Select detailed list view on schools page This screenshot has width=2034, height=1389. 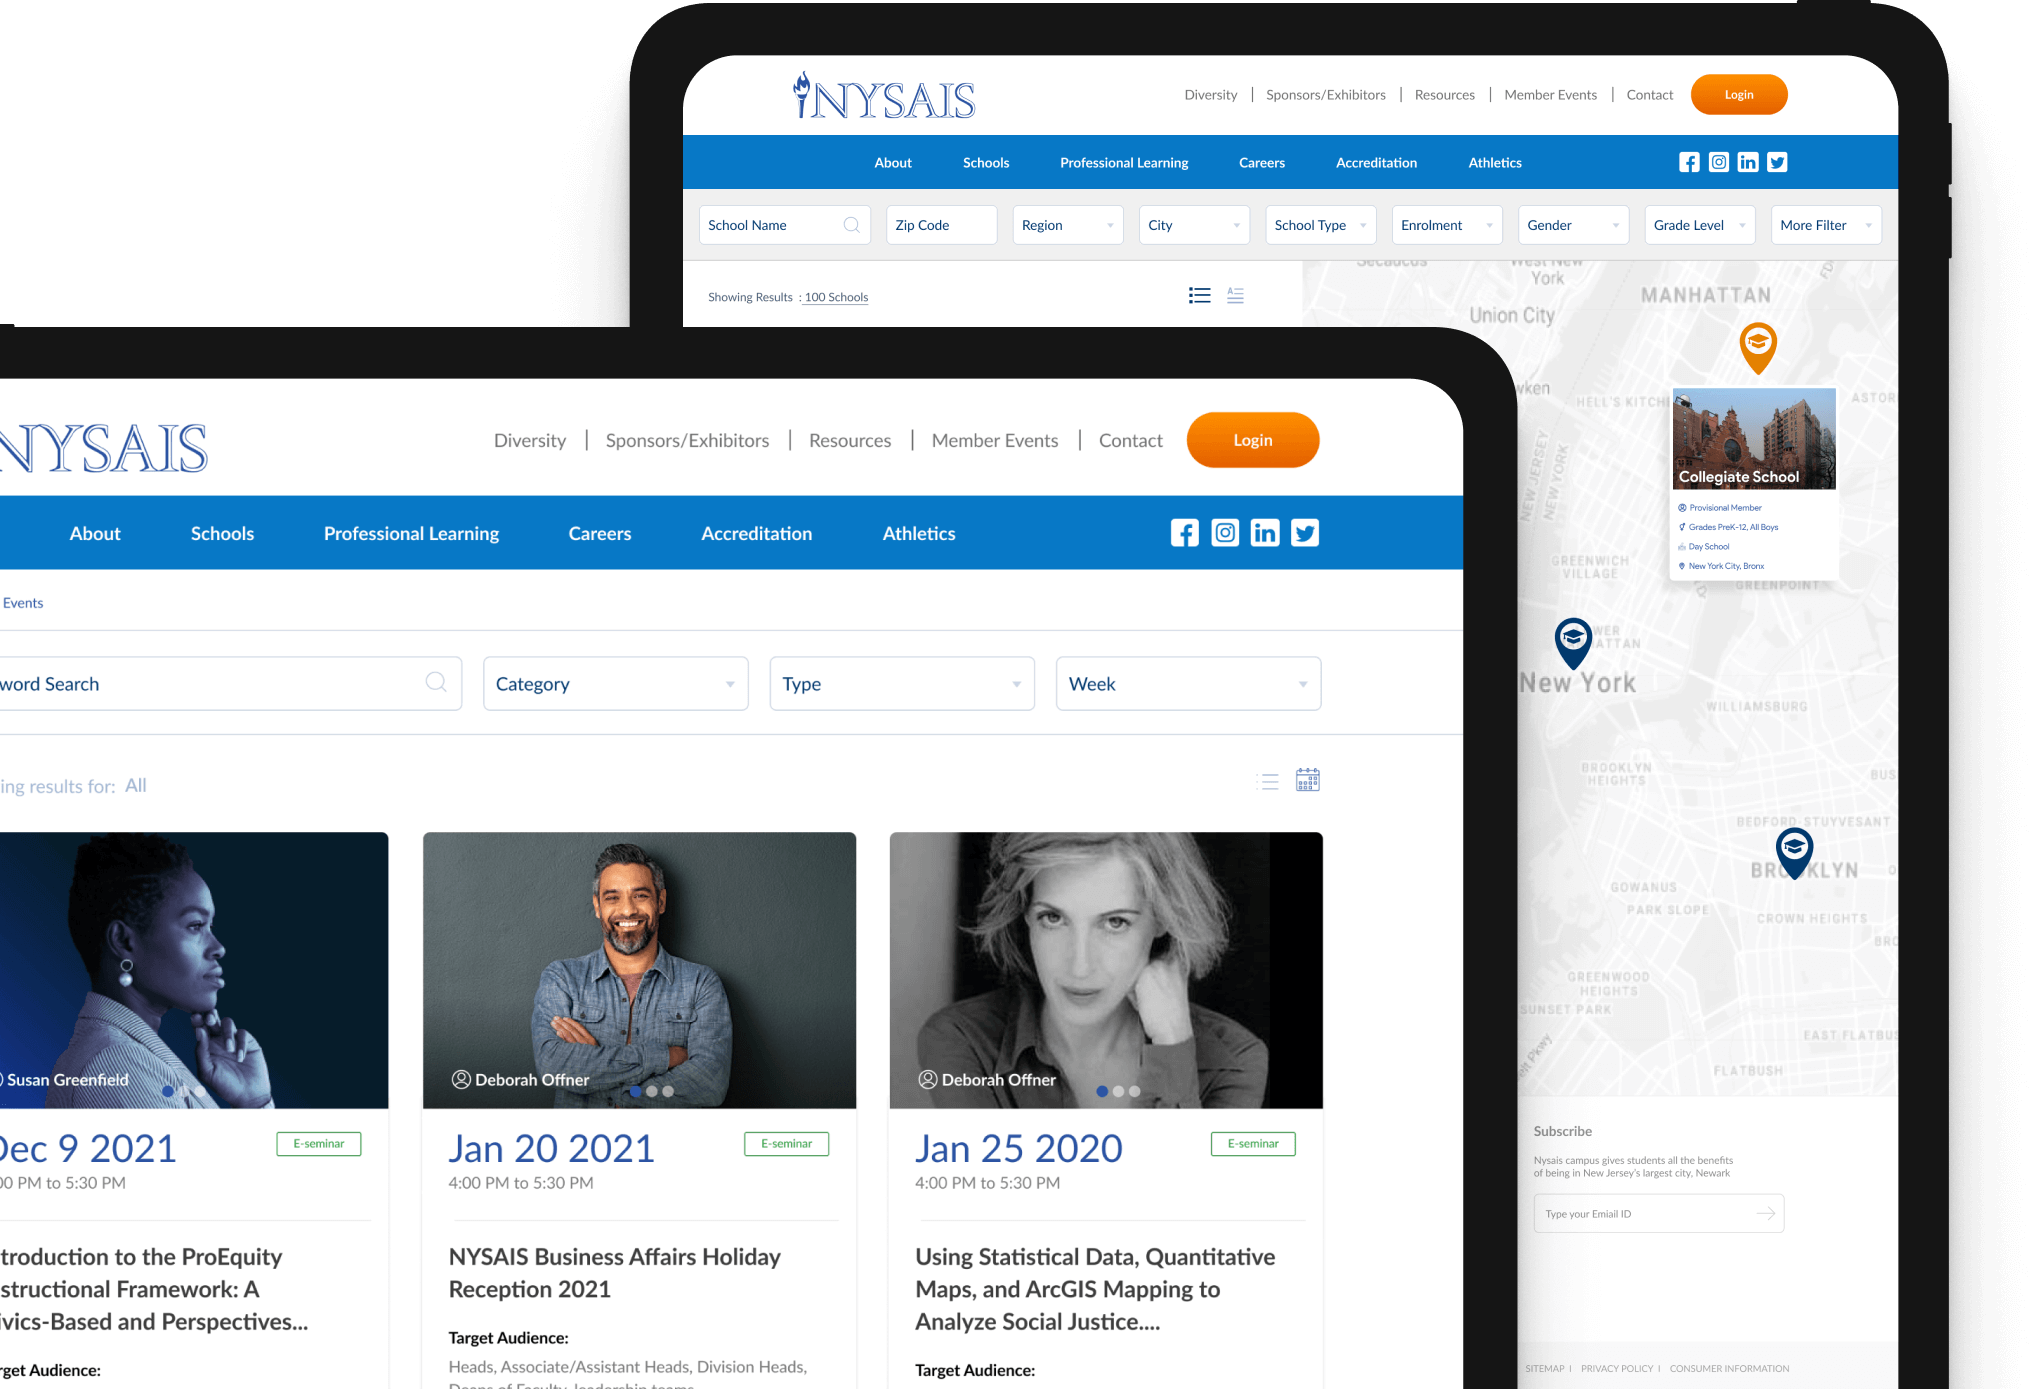pyautogui.click(x=1236, y=295)
